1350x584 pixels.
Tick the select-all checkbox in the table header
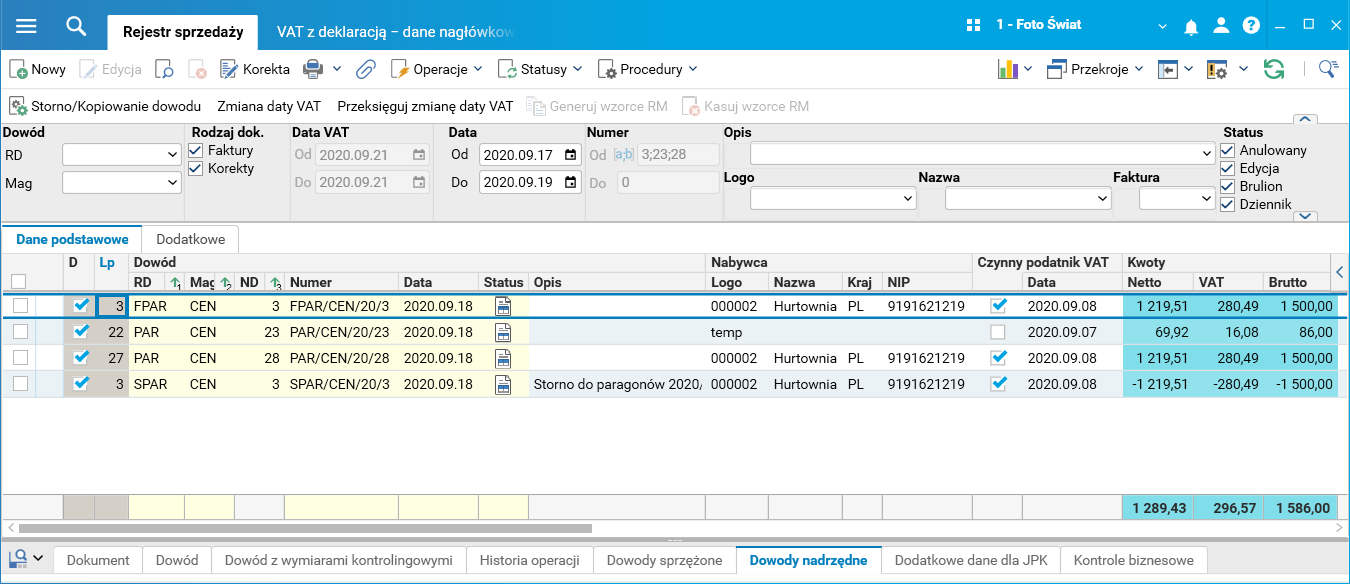18,282
